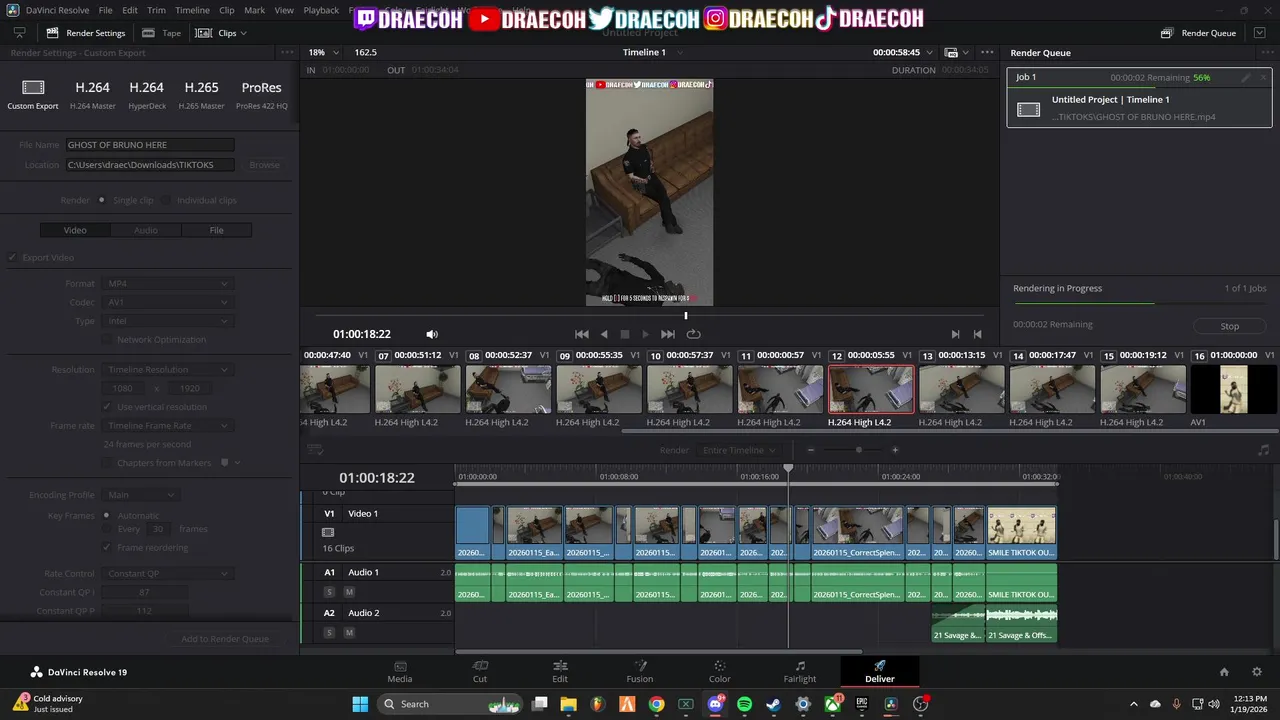This screenshot has height=720, width=1280.
Task: Open the File menu
Action: pos(105,10)
